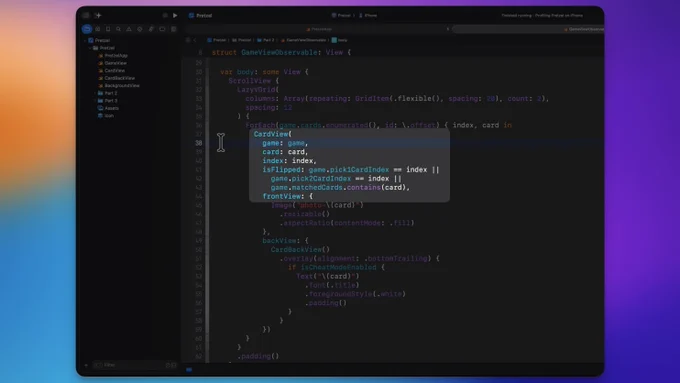Click the Stop button in toolbar
The height and width of the screenshot is (383, 680).
(x=165, y=15)
